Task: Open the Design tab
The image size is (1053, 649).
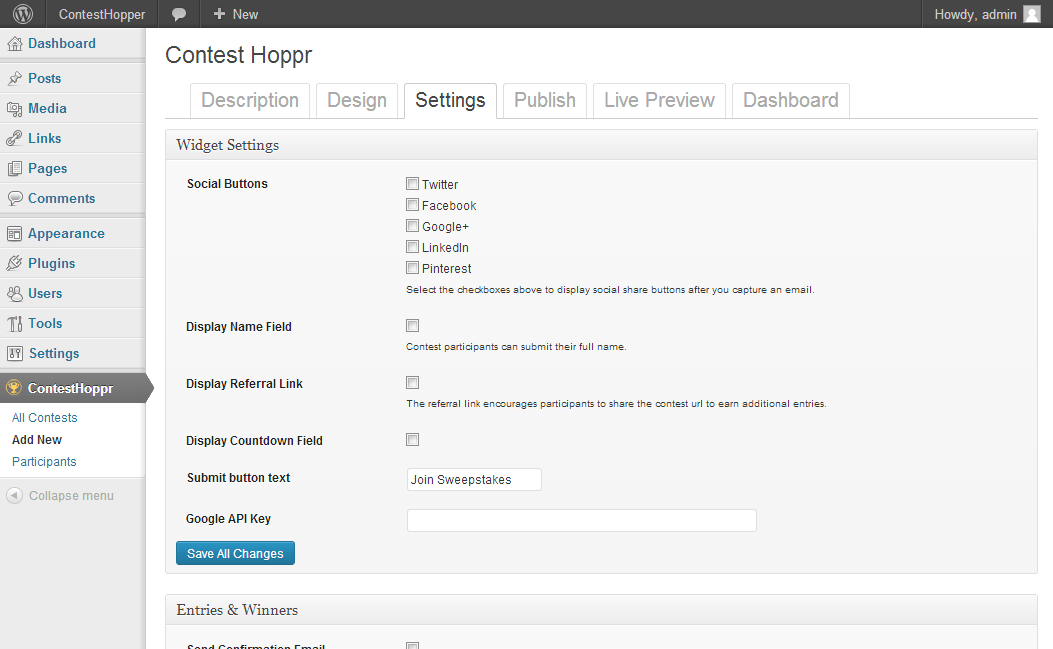Action: [357, 101]
